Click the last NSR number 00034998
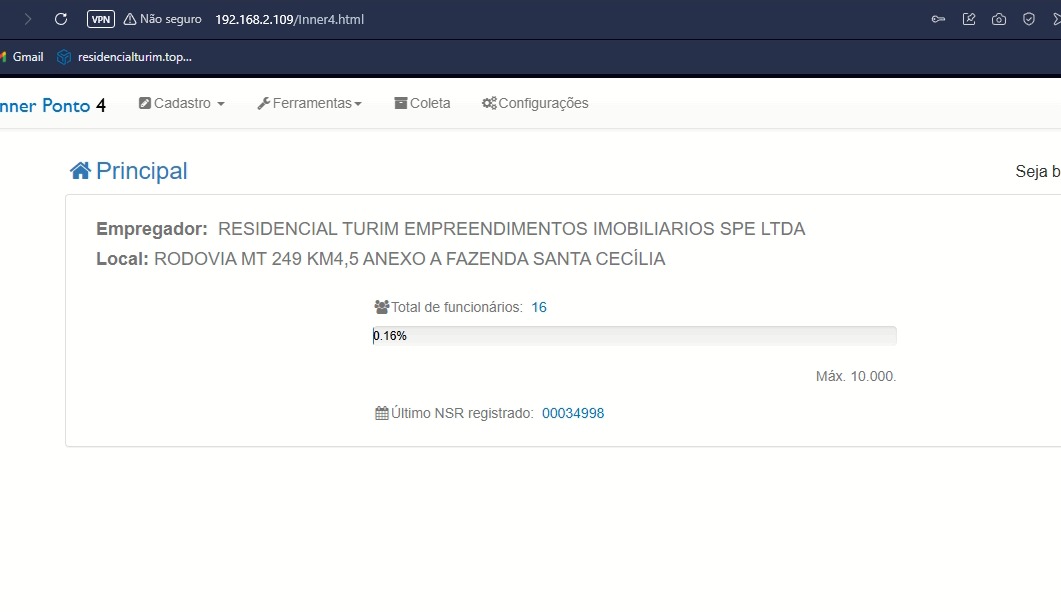Image resolution: width=1061 pixels, height=612 pixels. [x=573, y=413]
